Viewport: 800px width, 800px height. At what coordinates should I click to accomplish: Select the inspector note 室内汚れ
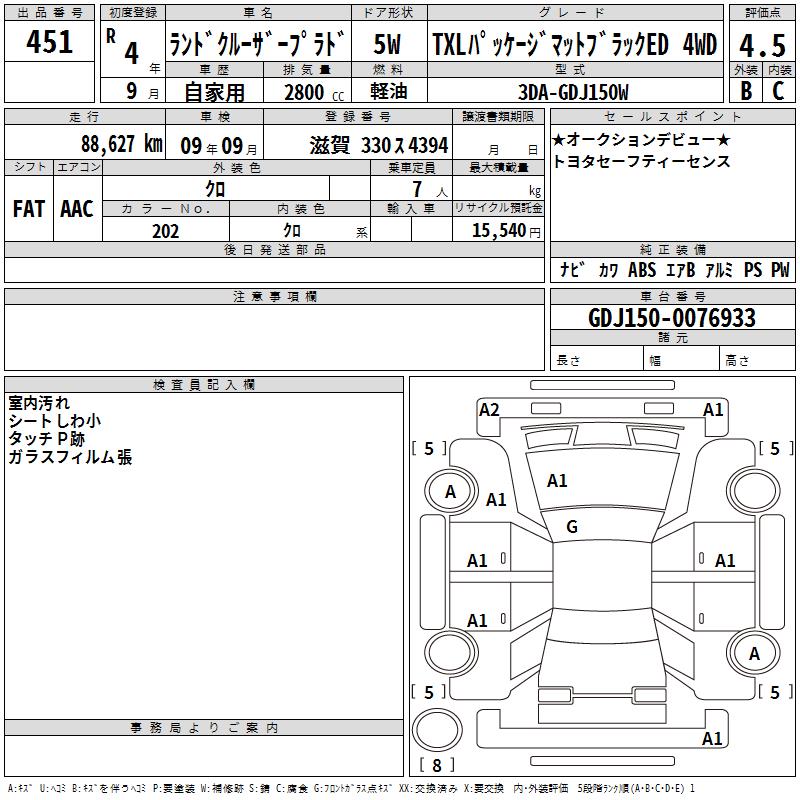(x=39, y=403)
